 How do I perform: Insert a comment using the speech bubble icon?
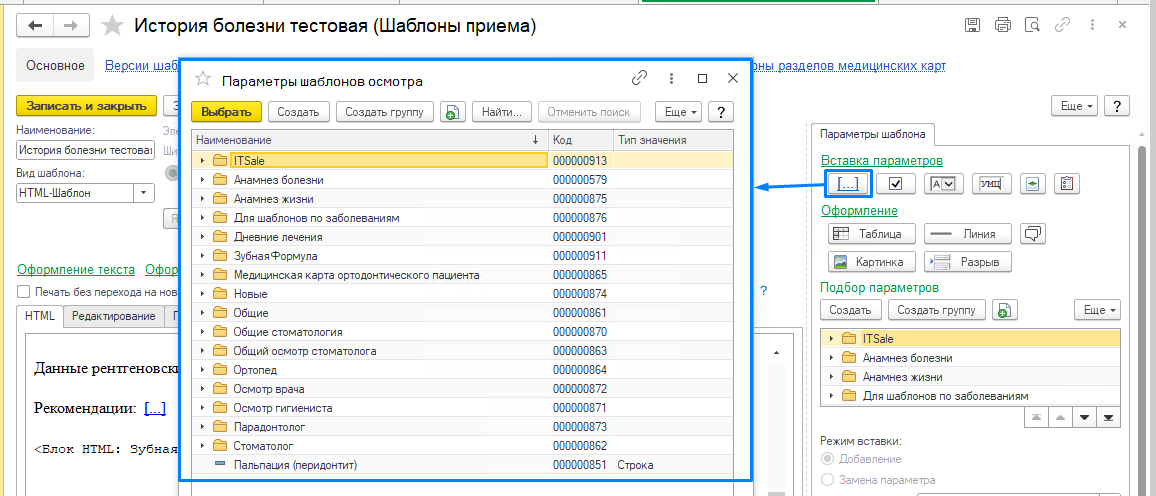click(x=1033, y=234)
